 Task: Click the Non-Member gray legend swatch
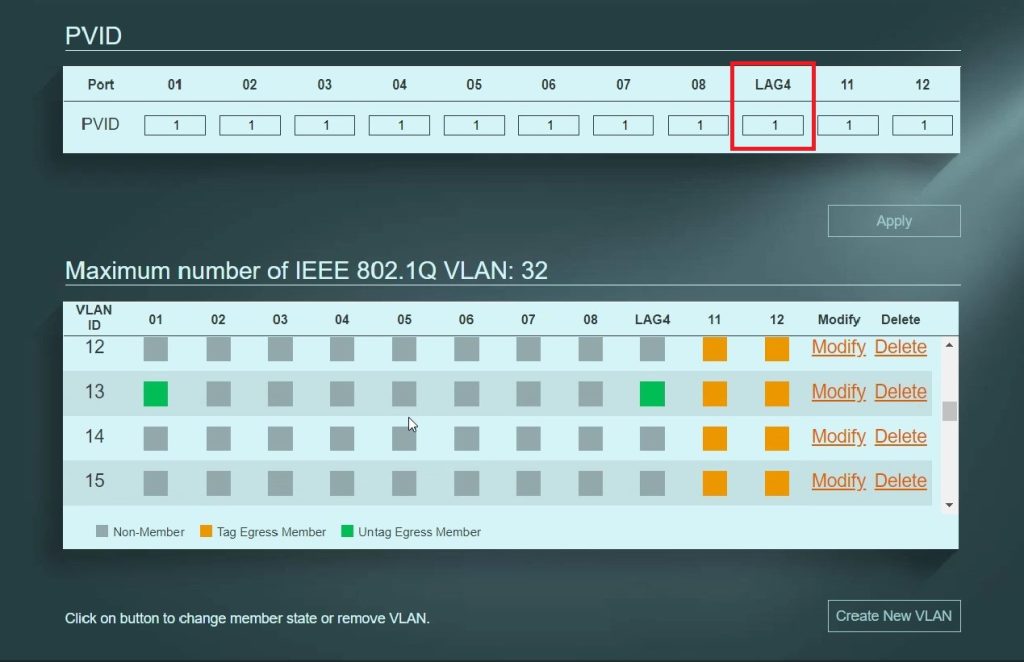(102, 531)
